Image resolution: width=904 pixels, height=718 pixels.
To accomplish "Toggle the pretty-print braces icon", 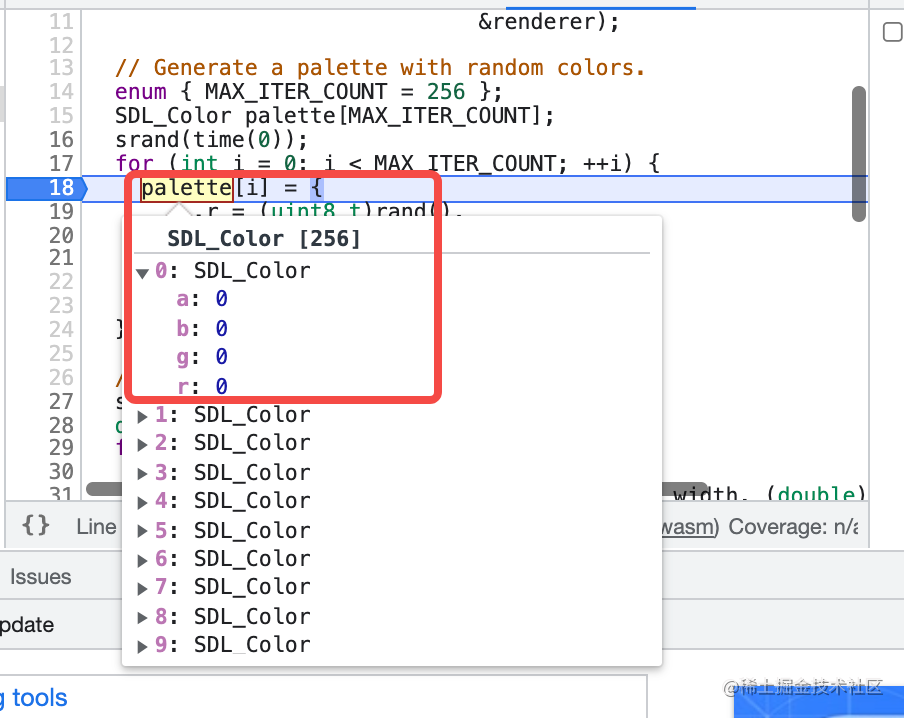I will click(x=36, y=526).
